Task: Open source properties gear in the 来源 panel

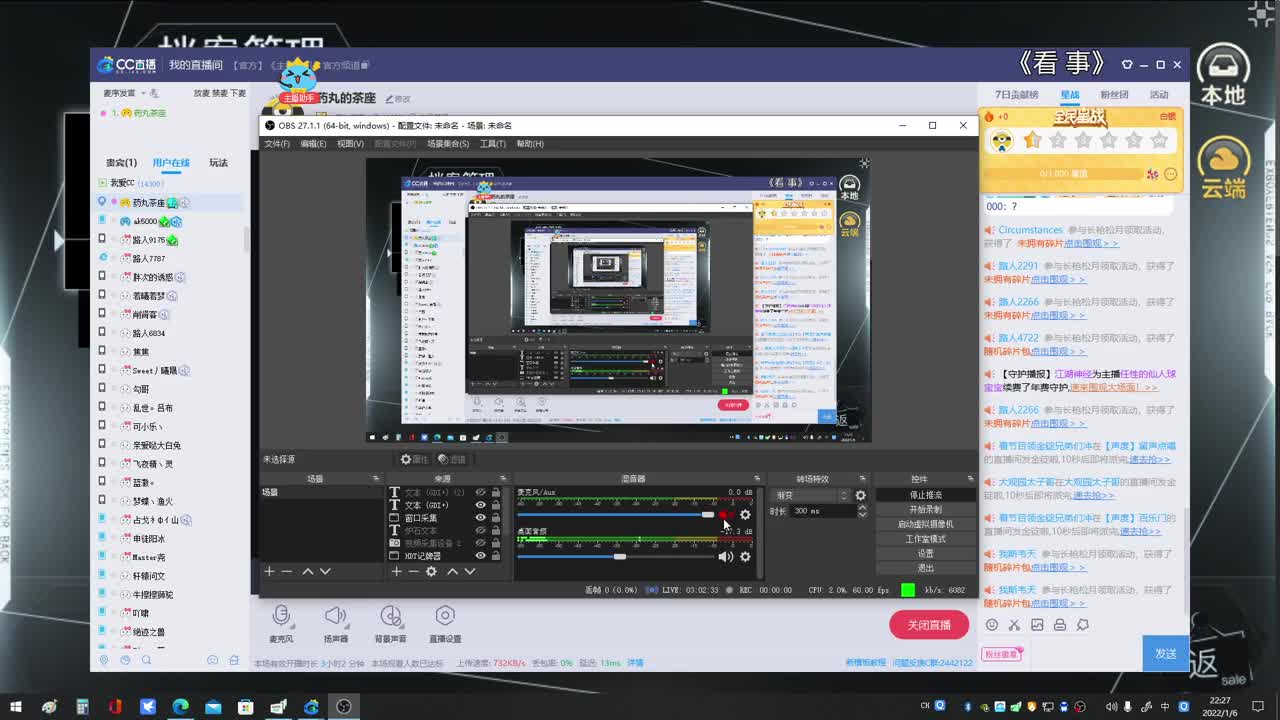Action: point(431,571)
